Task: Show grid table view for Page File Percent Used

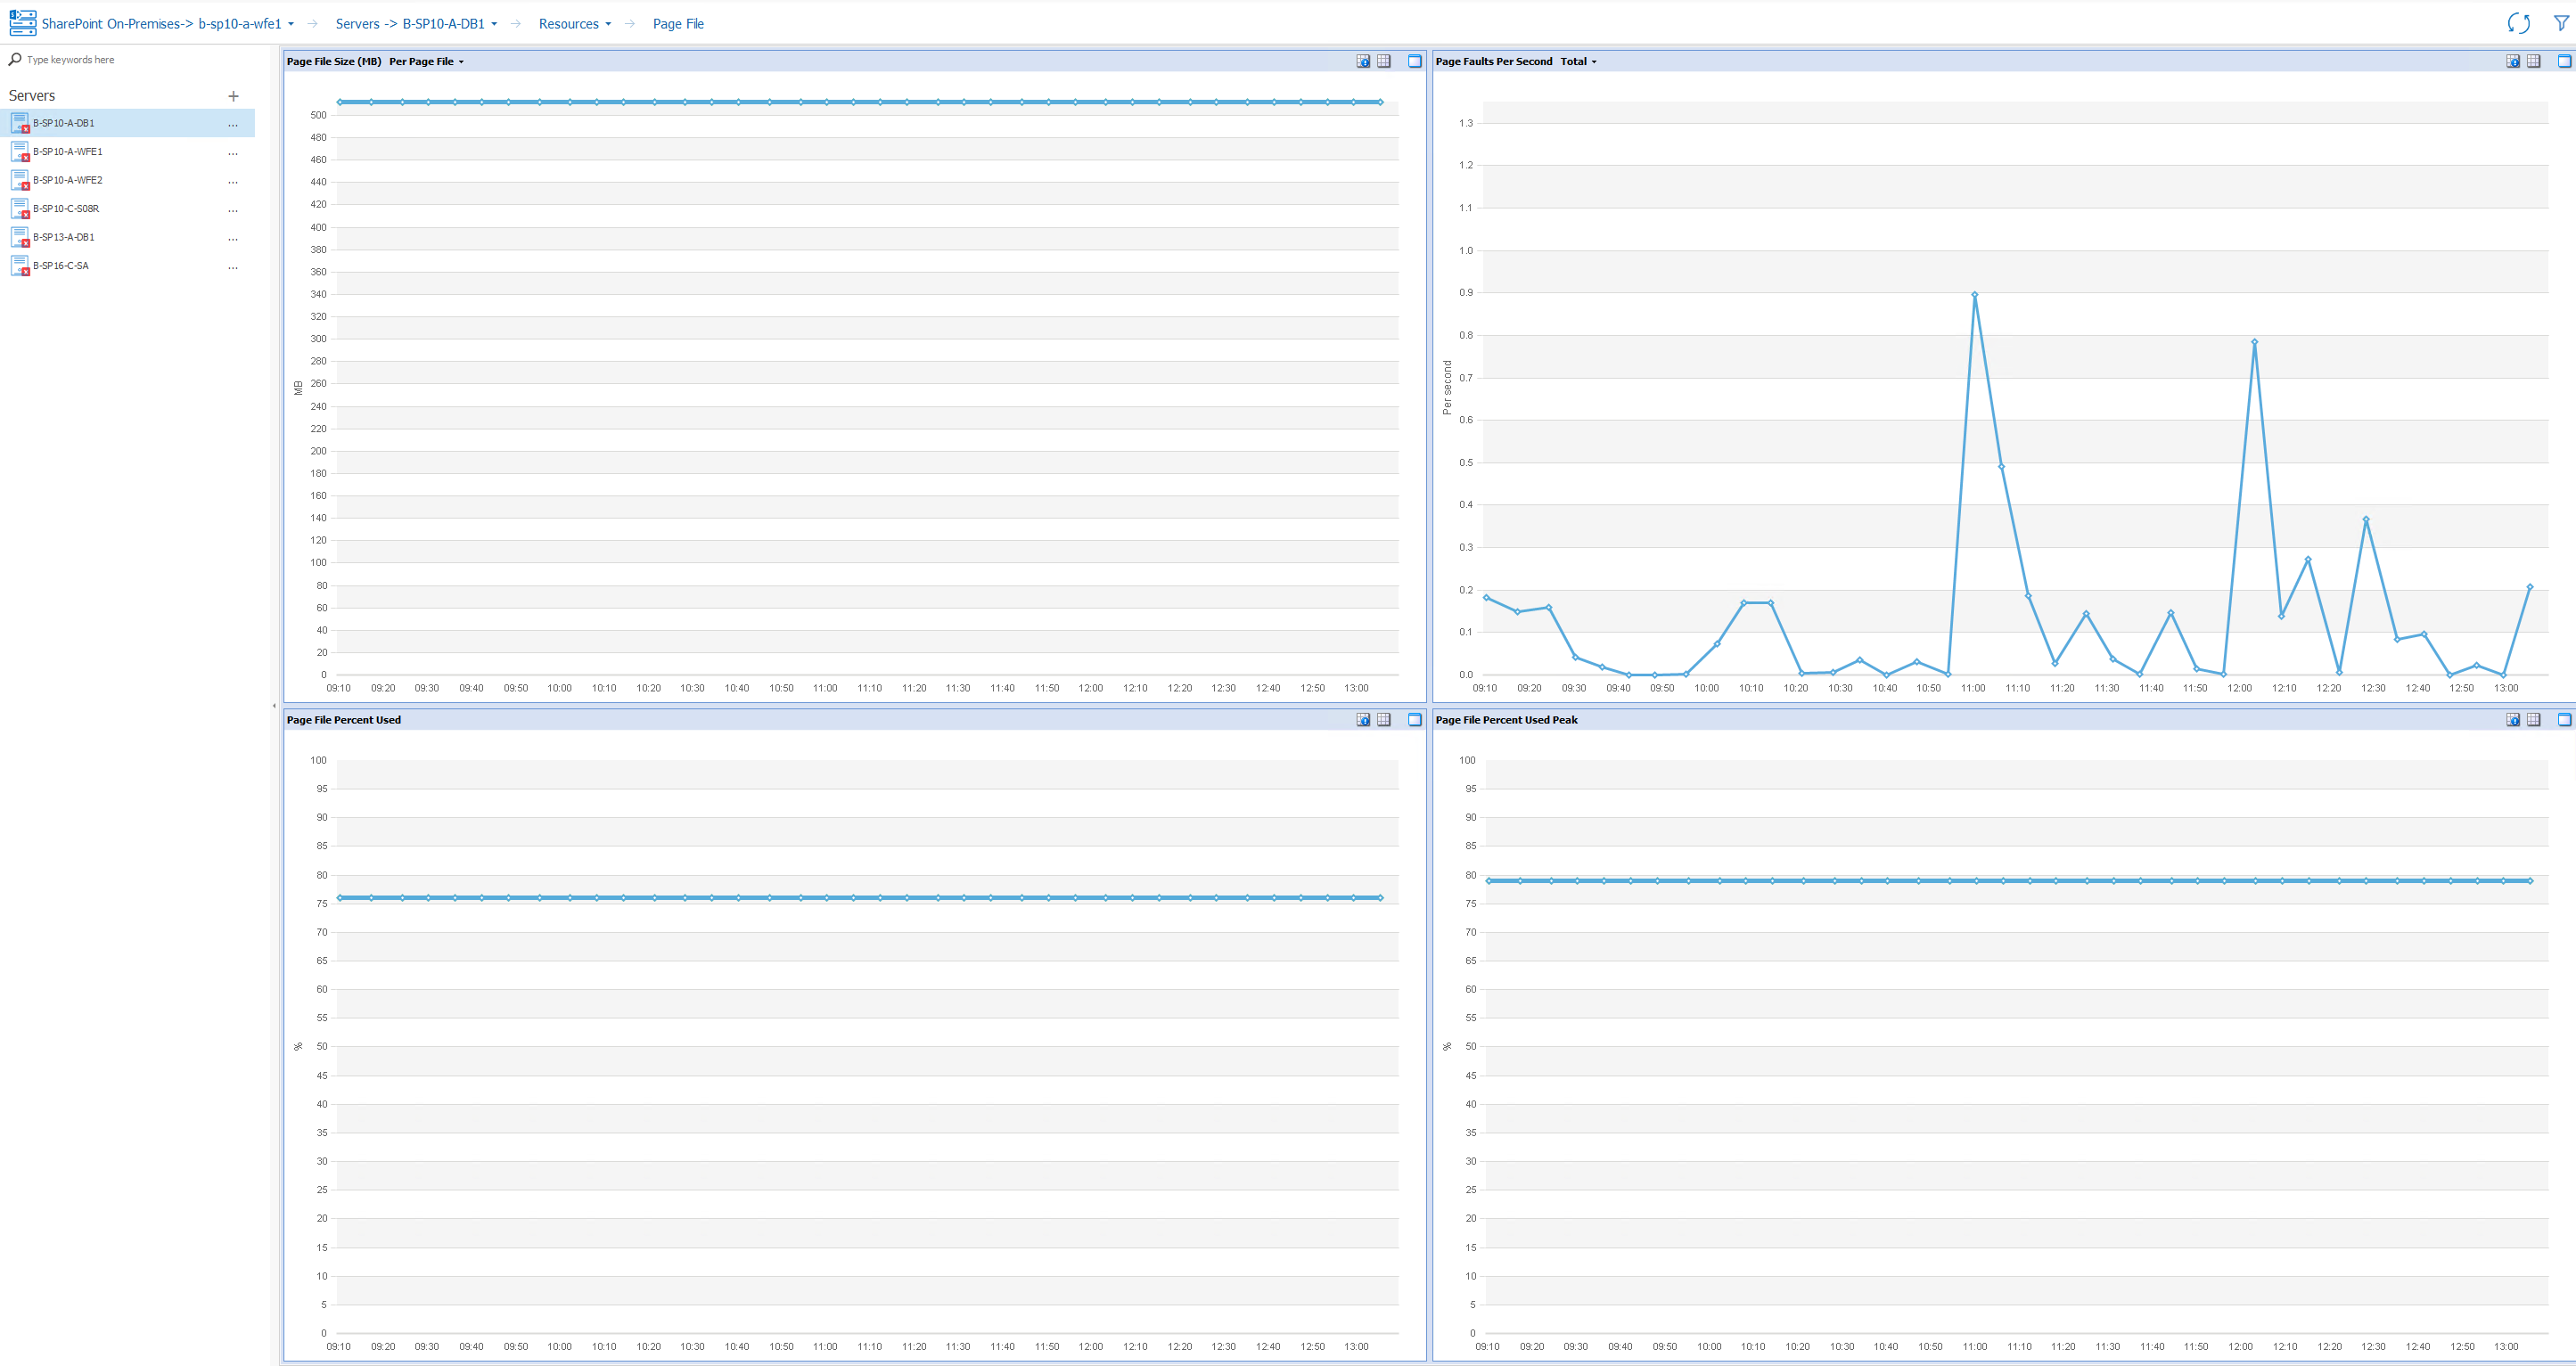Action: pos(1384,719)
